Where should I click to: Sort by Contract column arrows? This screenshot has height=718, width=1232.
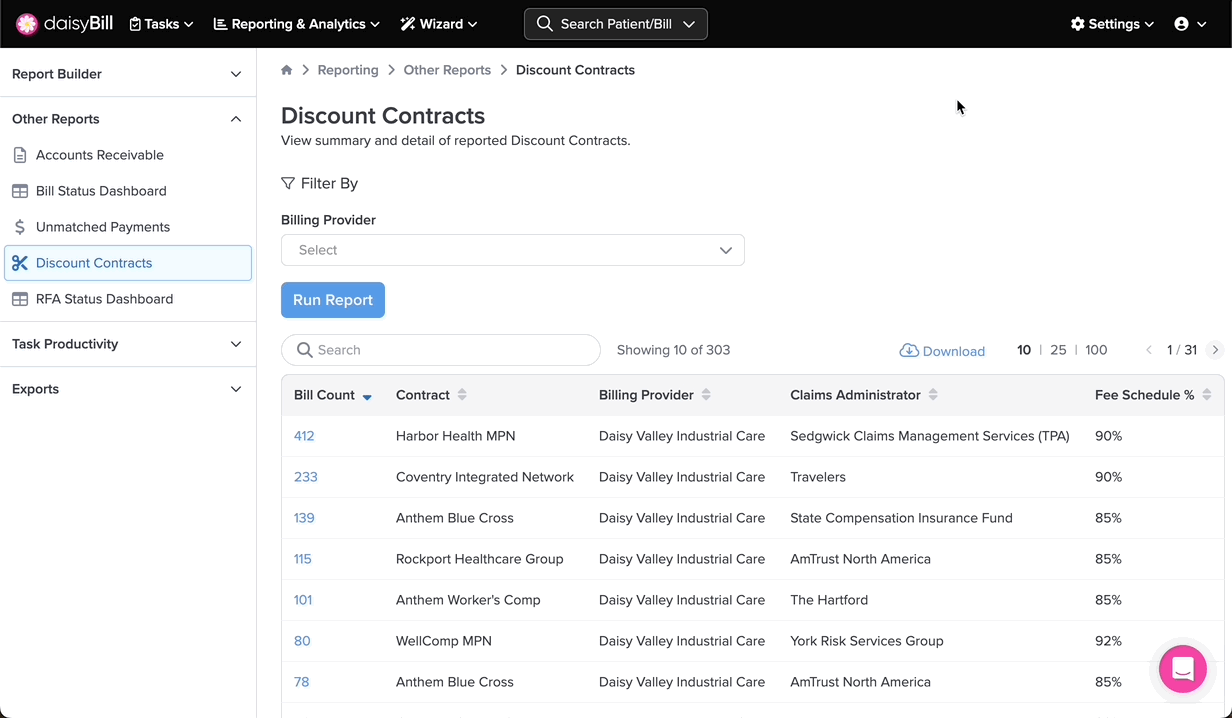(x=462, y=395)
